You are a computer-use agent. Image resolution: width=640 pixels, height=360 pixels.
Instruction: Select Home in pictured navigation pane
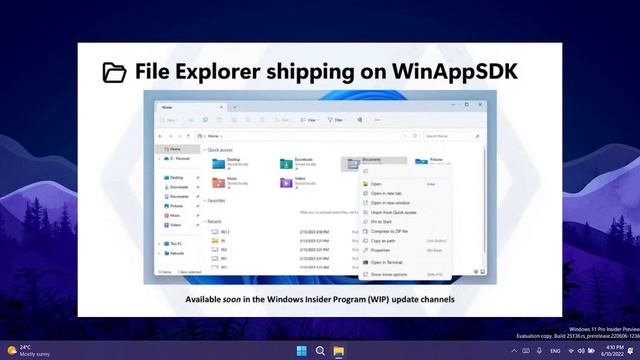click(178, 149)
